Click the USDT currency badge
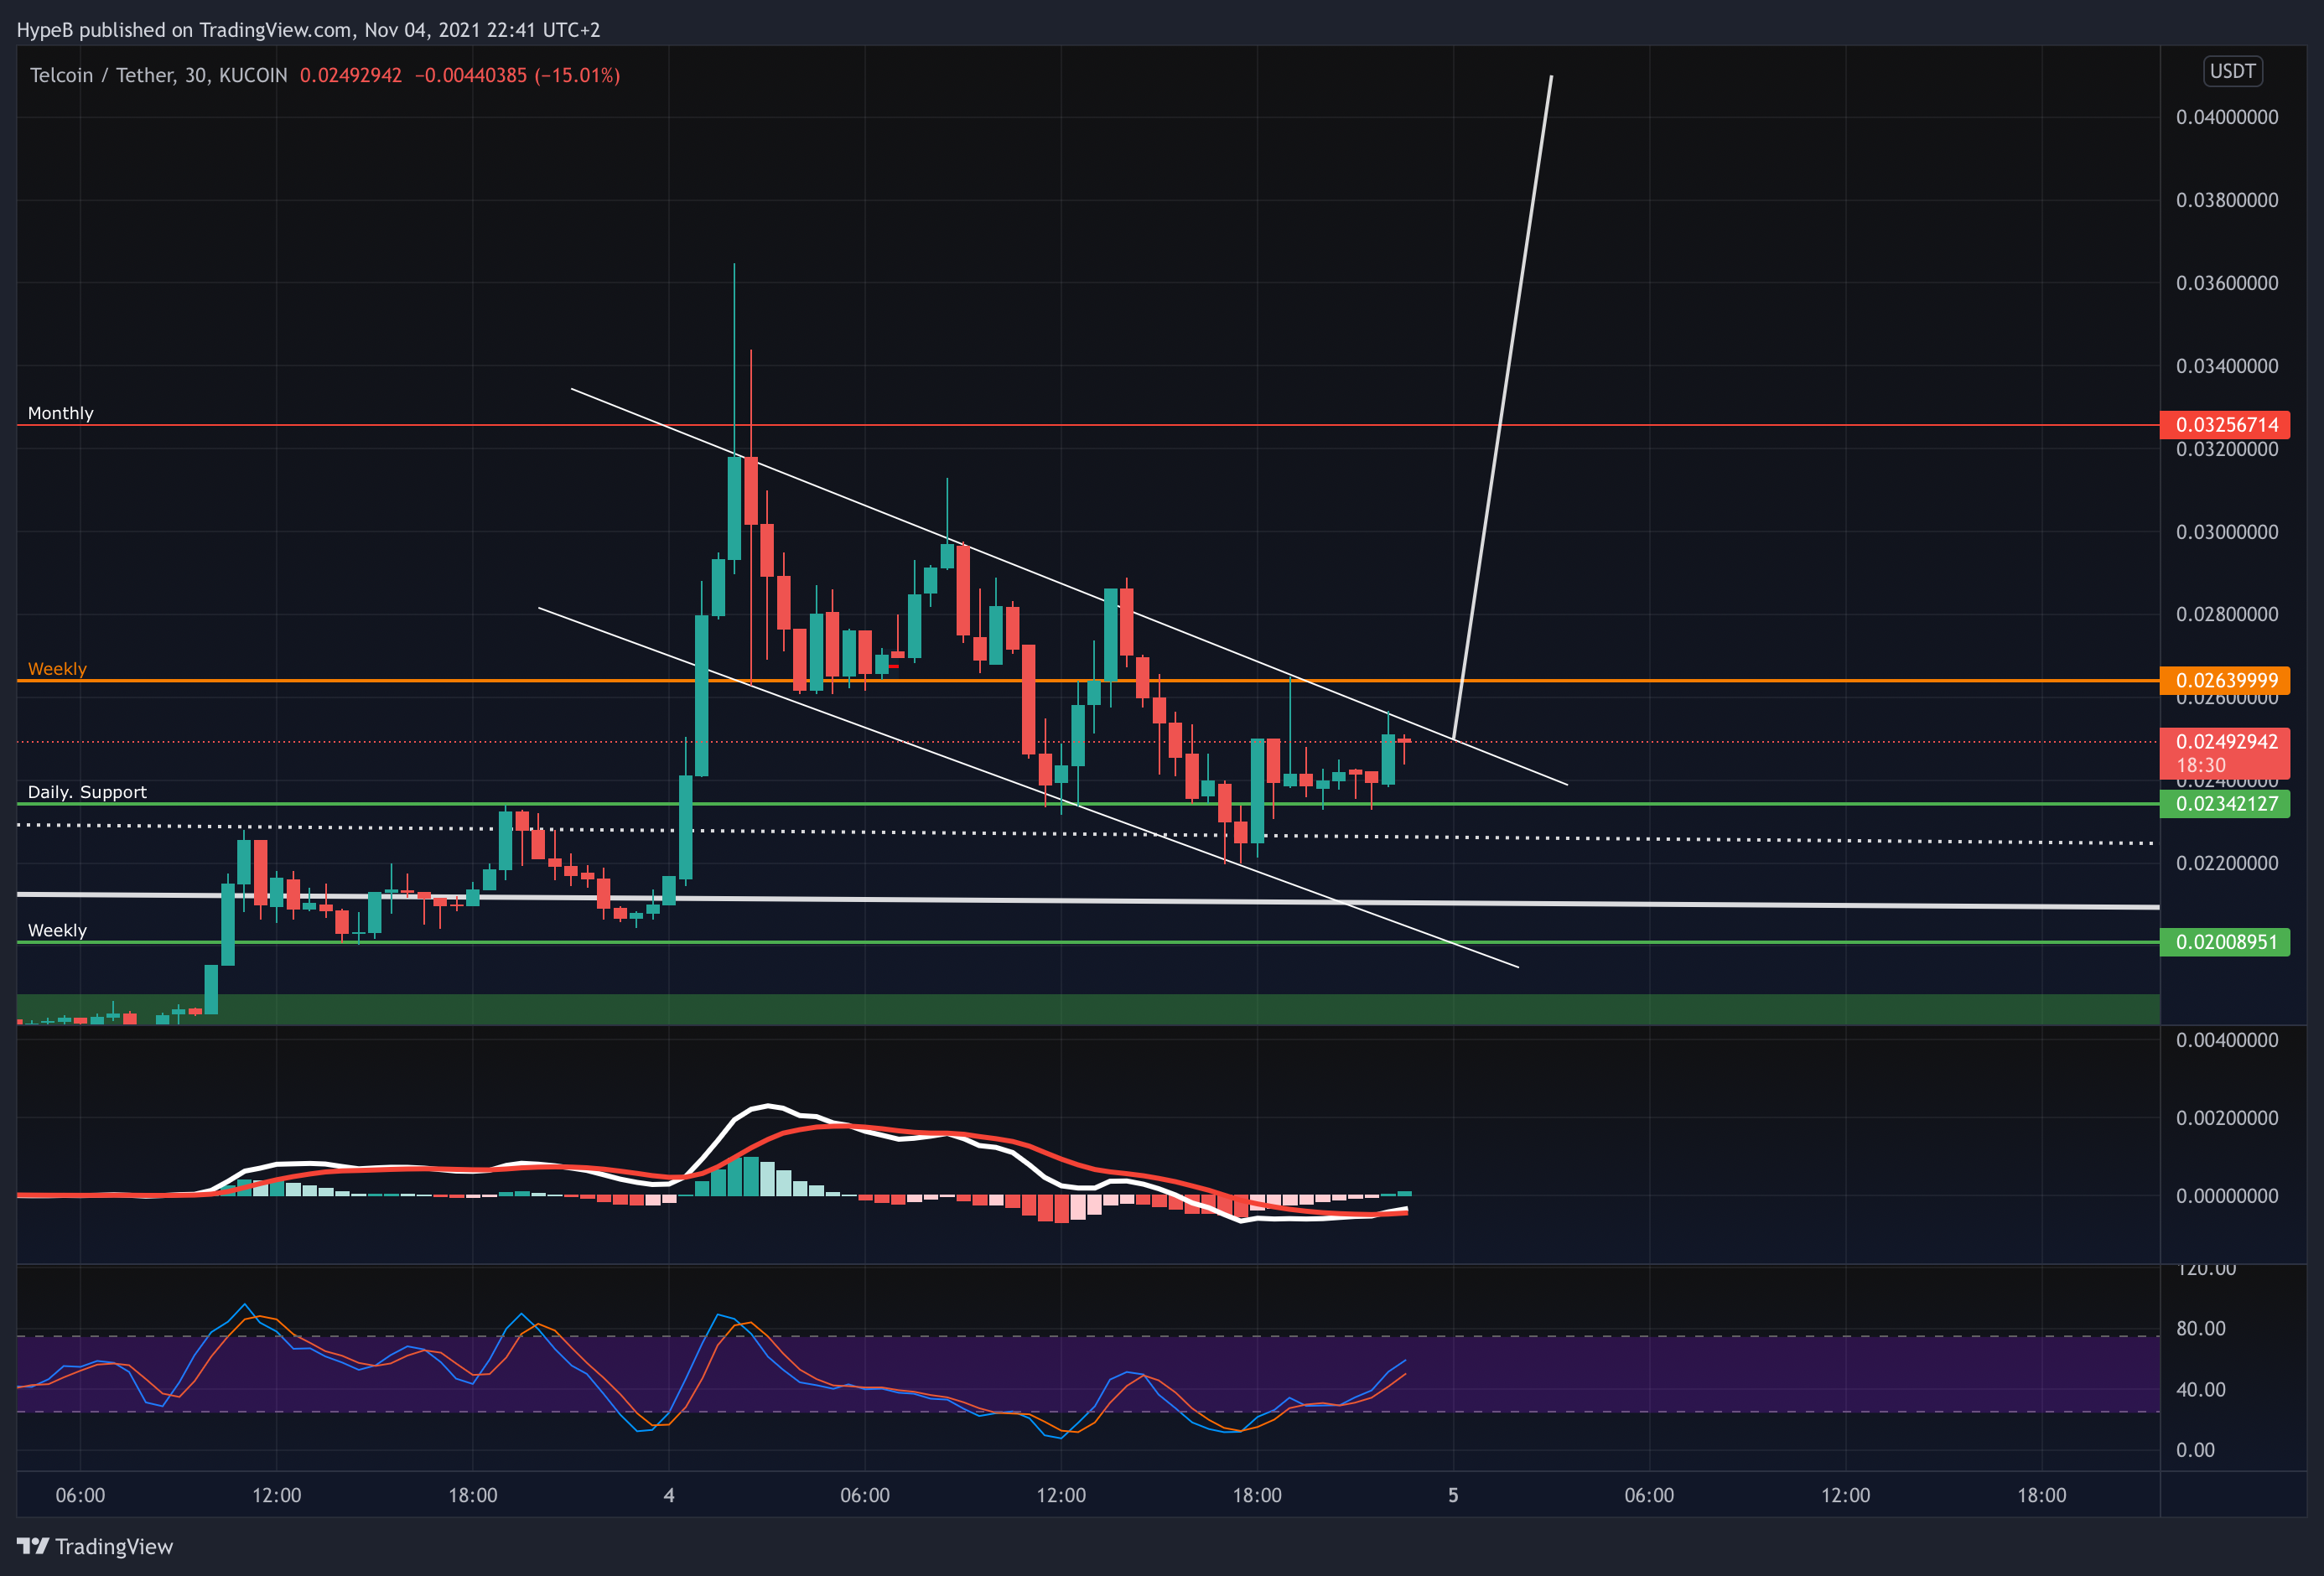2324x1576 pixels. coord(2232,71)
